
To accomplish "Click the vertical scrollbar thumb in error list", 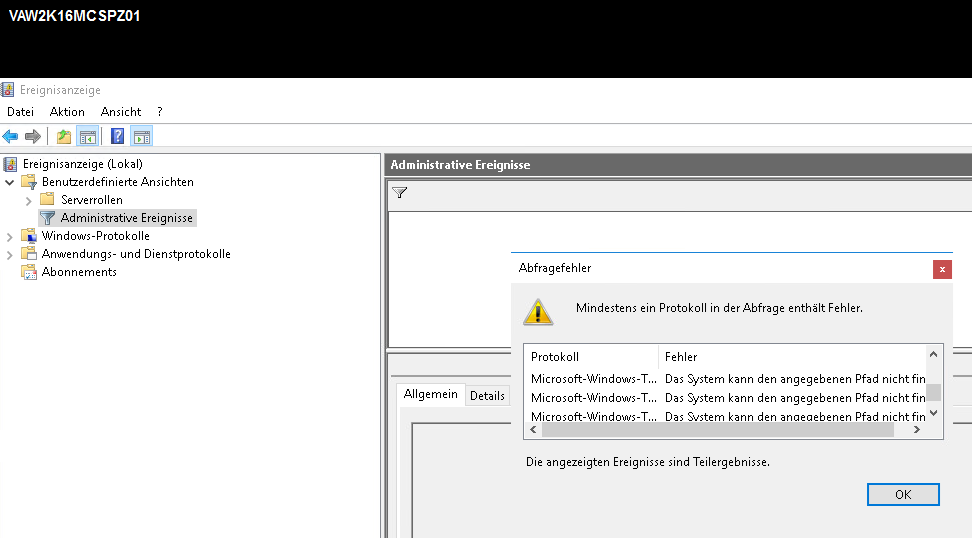I will point(934,393).
